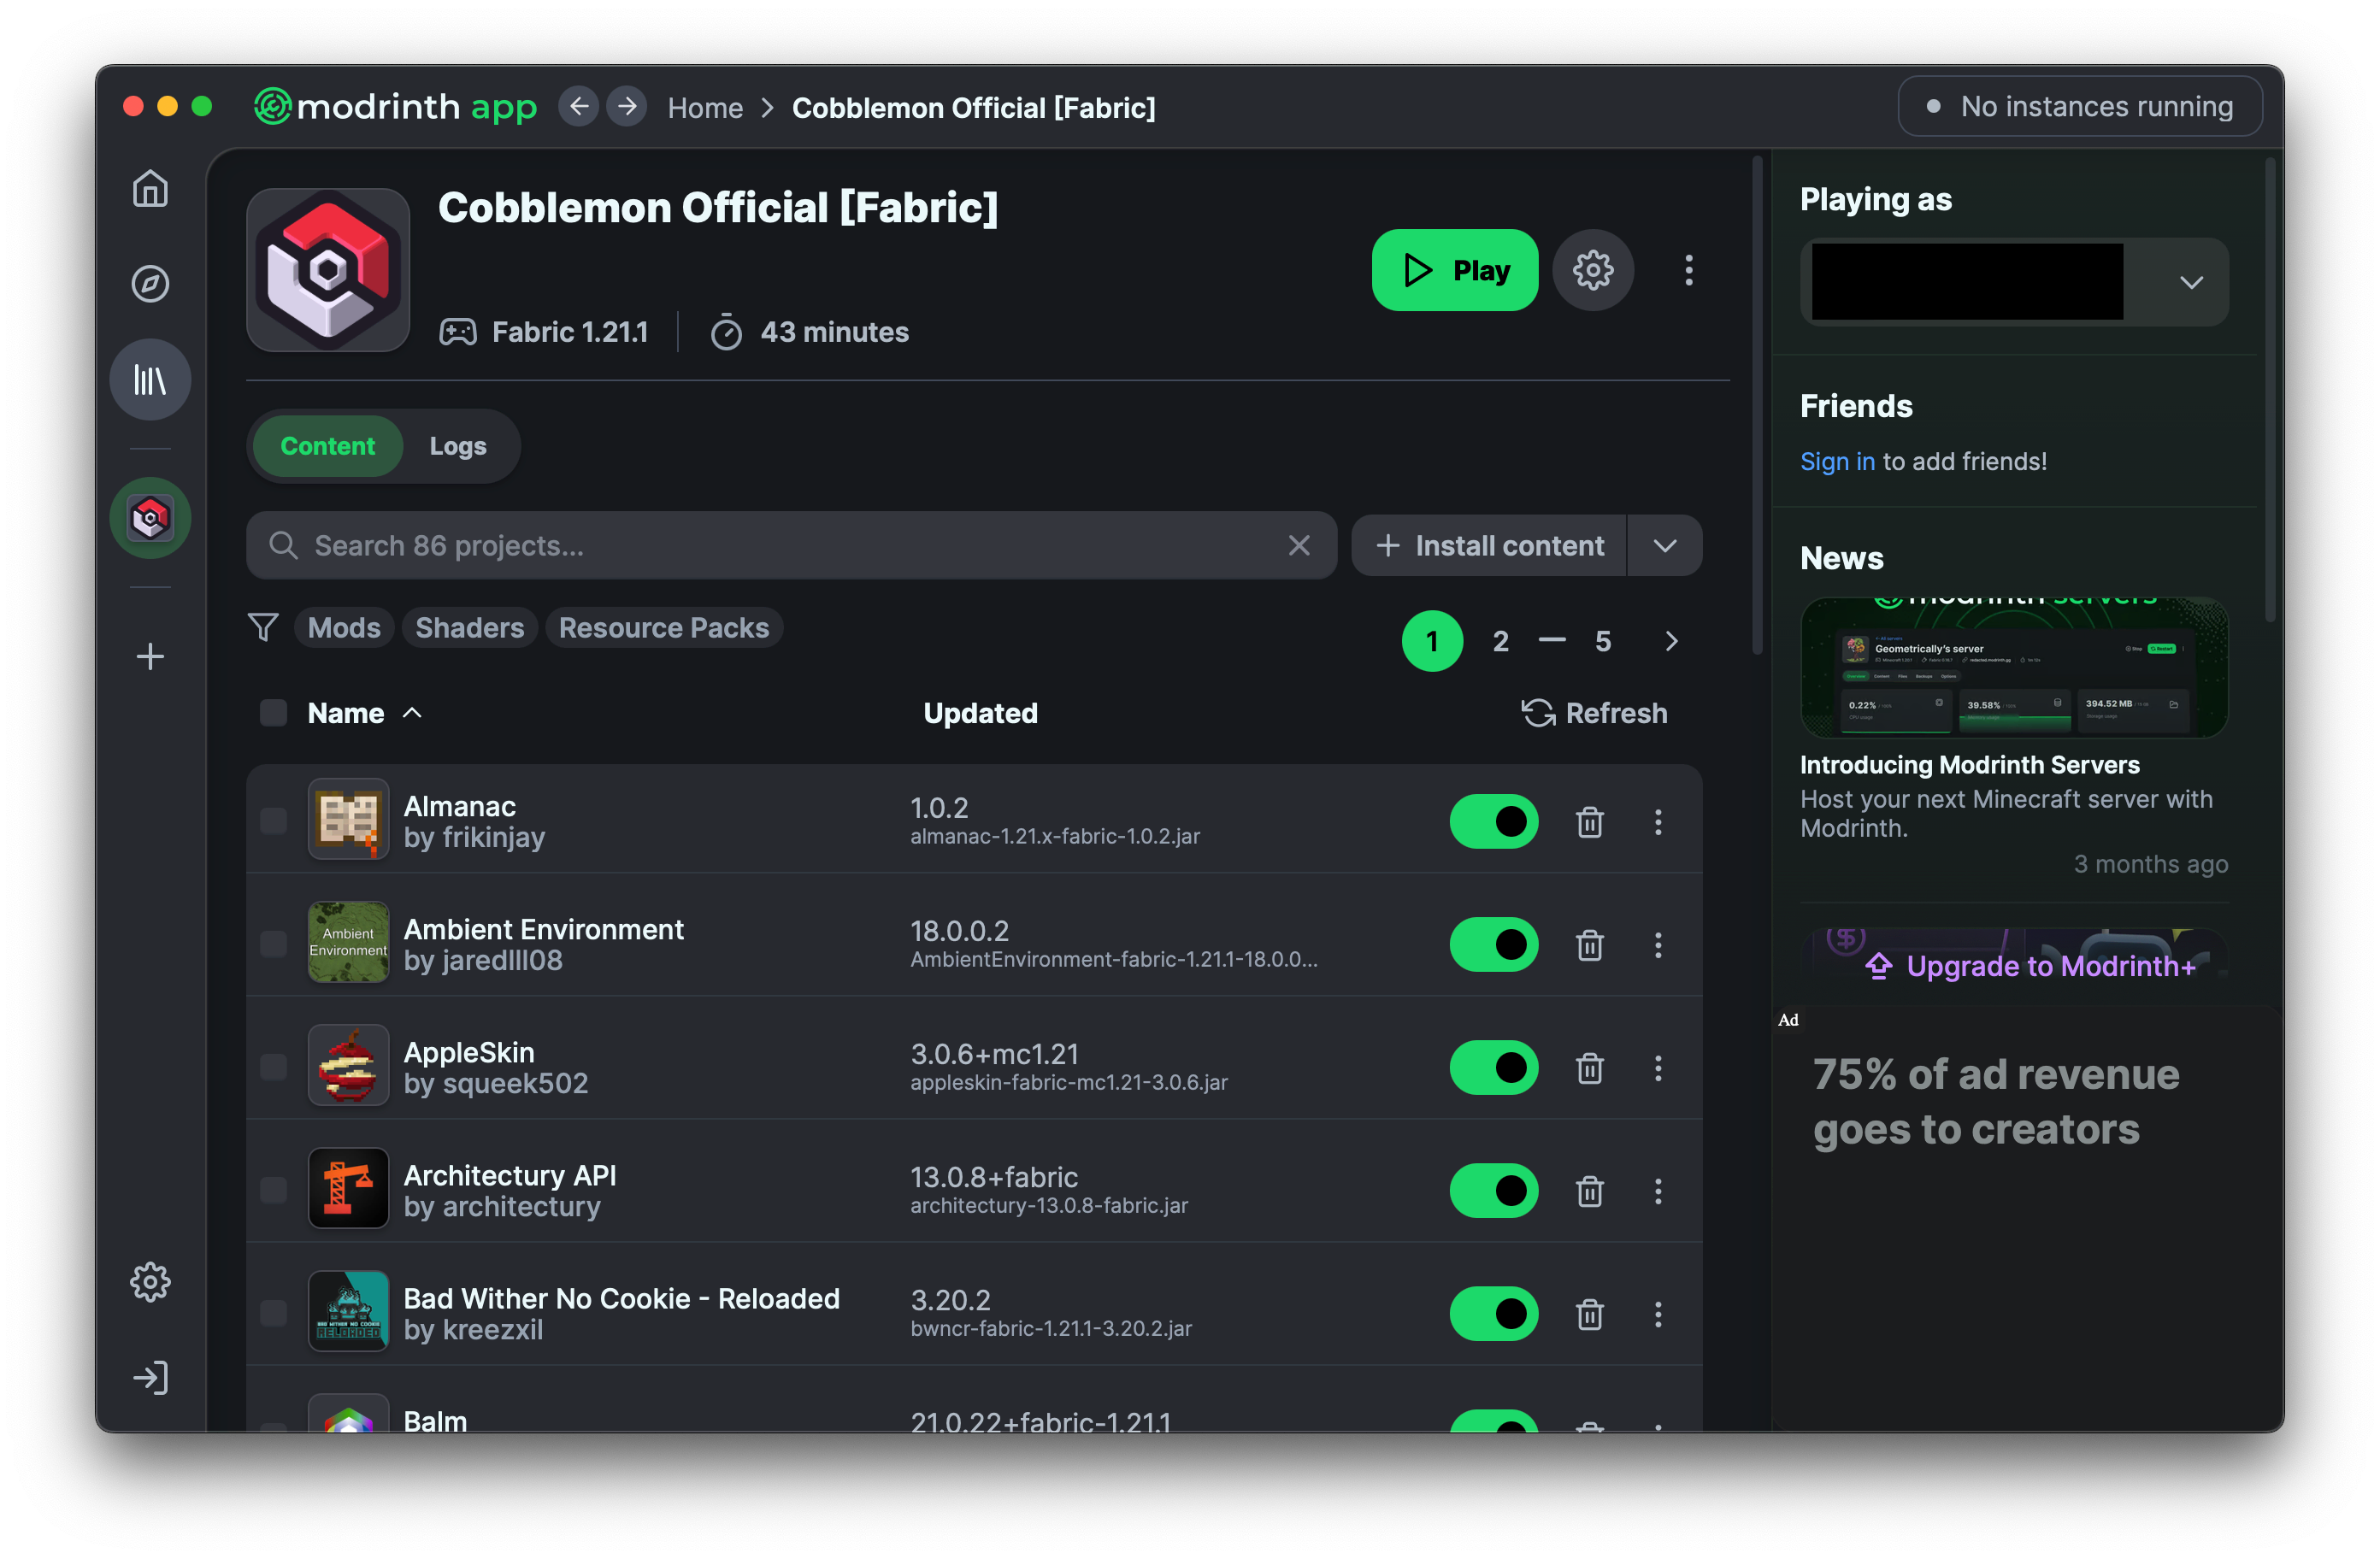The width and height of the screenshot is (2380, 1559).
Task: Go to next page with chevron
Action: click(1671, 641)
